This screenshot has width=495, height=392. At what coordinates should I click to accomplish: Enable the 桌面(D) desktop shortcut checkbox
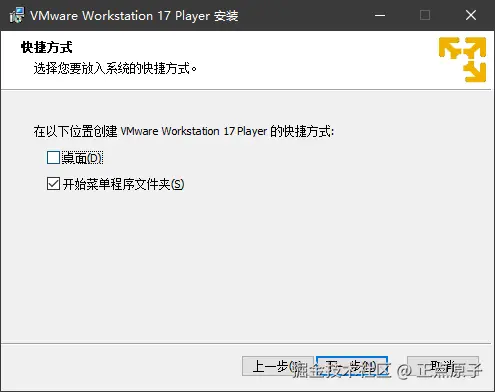click(x=53, y=158)
